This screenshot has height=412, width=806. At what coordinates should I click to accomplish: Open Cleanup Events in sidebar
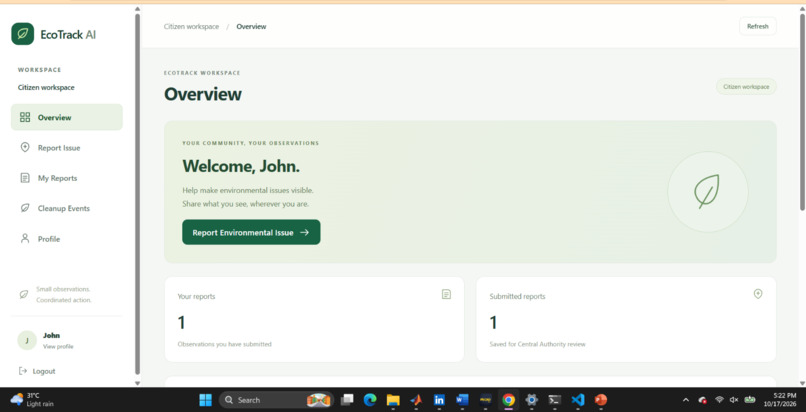67,209
